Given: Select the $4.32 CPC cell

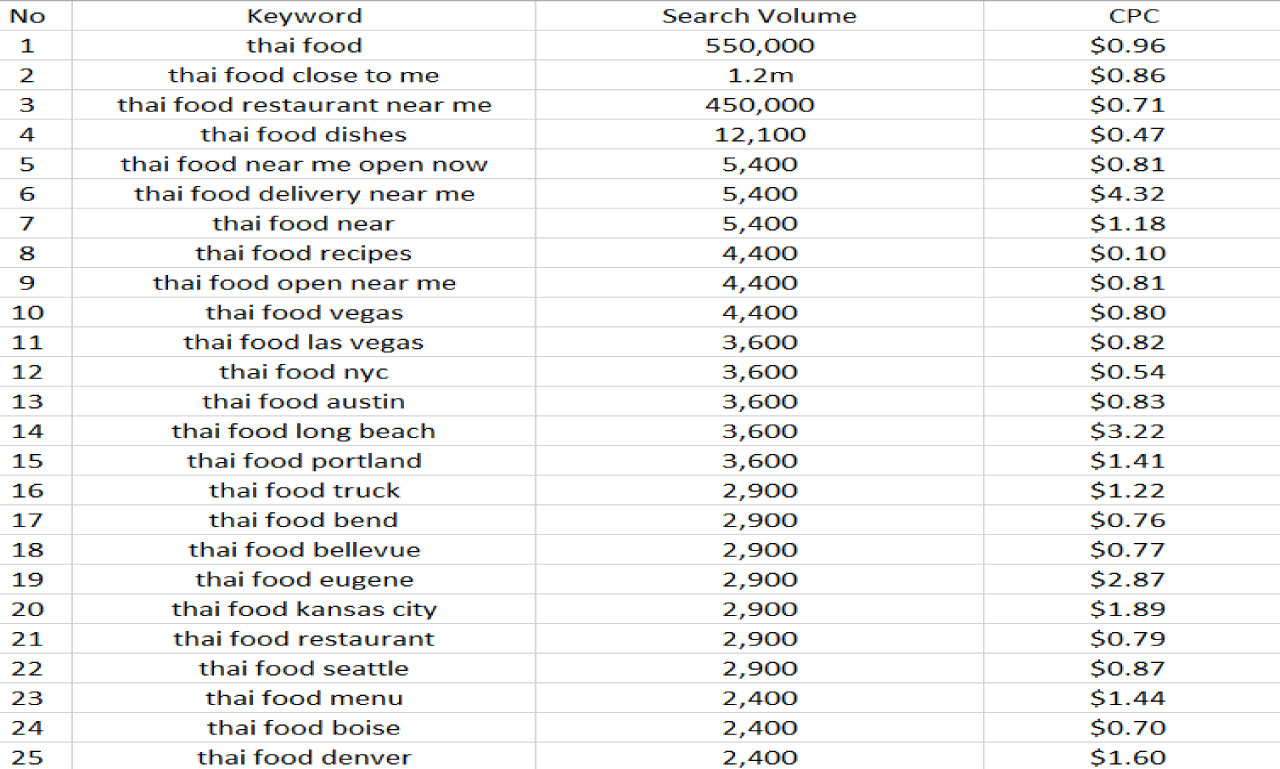Looking at the screenshot, I should pyautogui.click(x=1128, y=194).
